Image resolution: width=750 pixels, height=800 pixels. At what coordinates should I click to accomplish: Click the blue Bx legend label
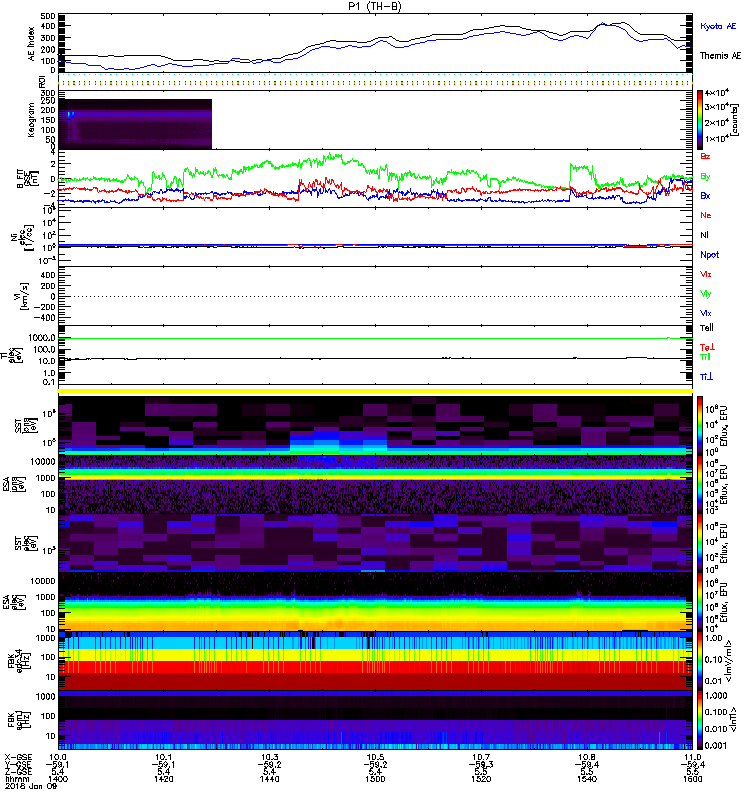click(x=705, y=195)
